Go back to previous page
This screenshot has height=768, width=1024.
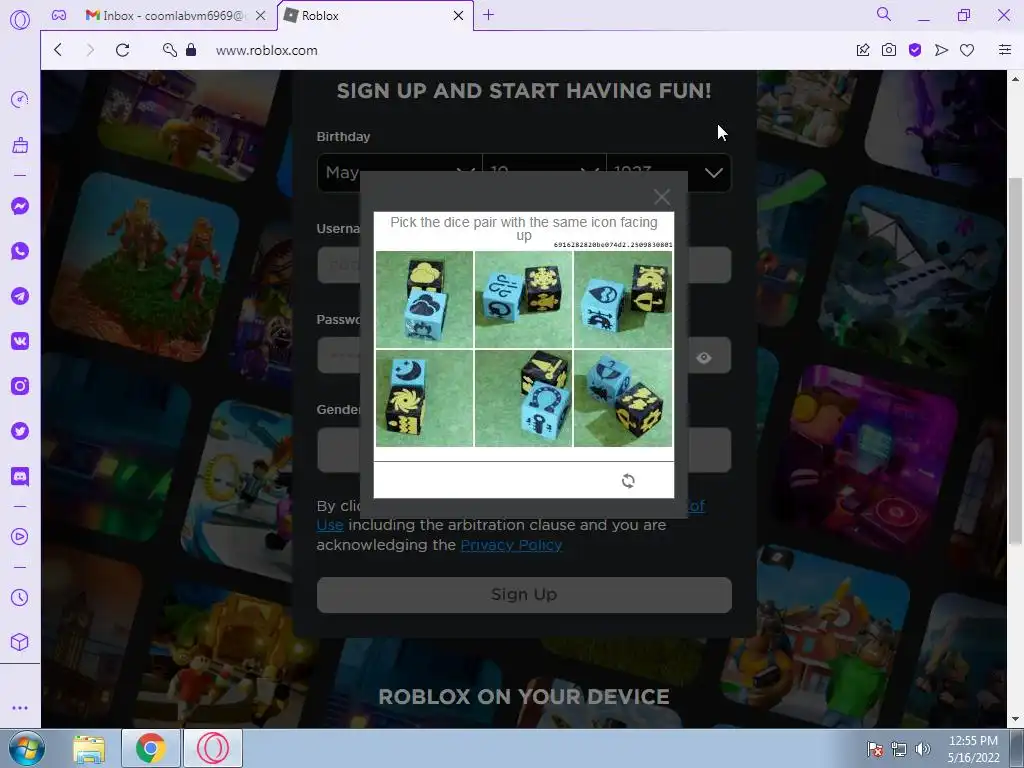(58, 50)
